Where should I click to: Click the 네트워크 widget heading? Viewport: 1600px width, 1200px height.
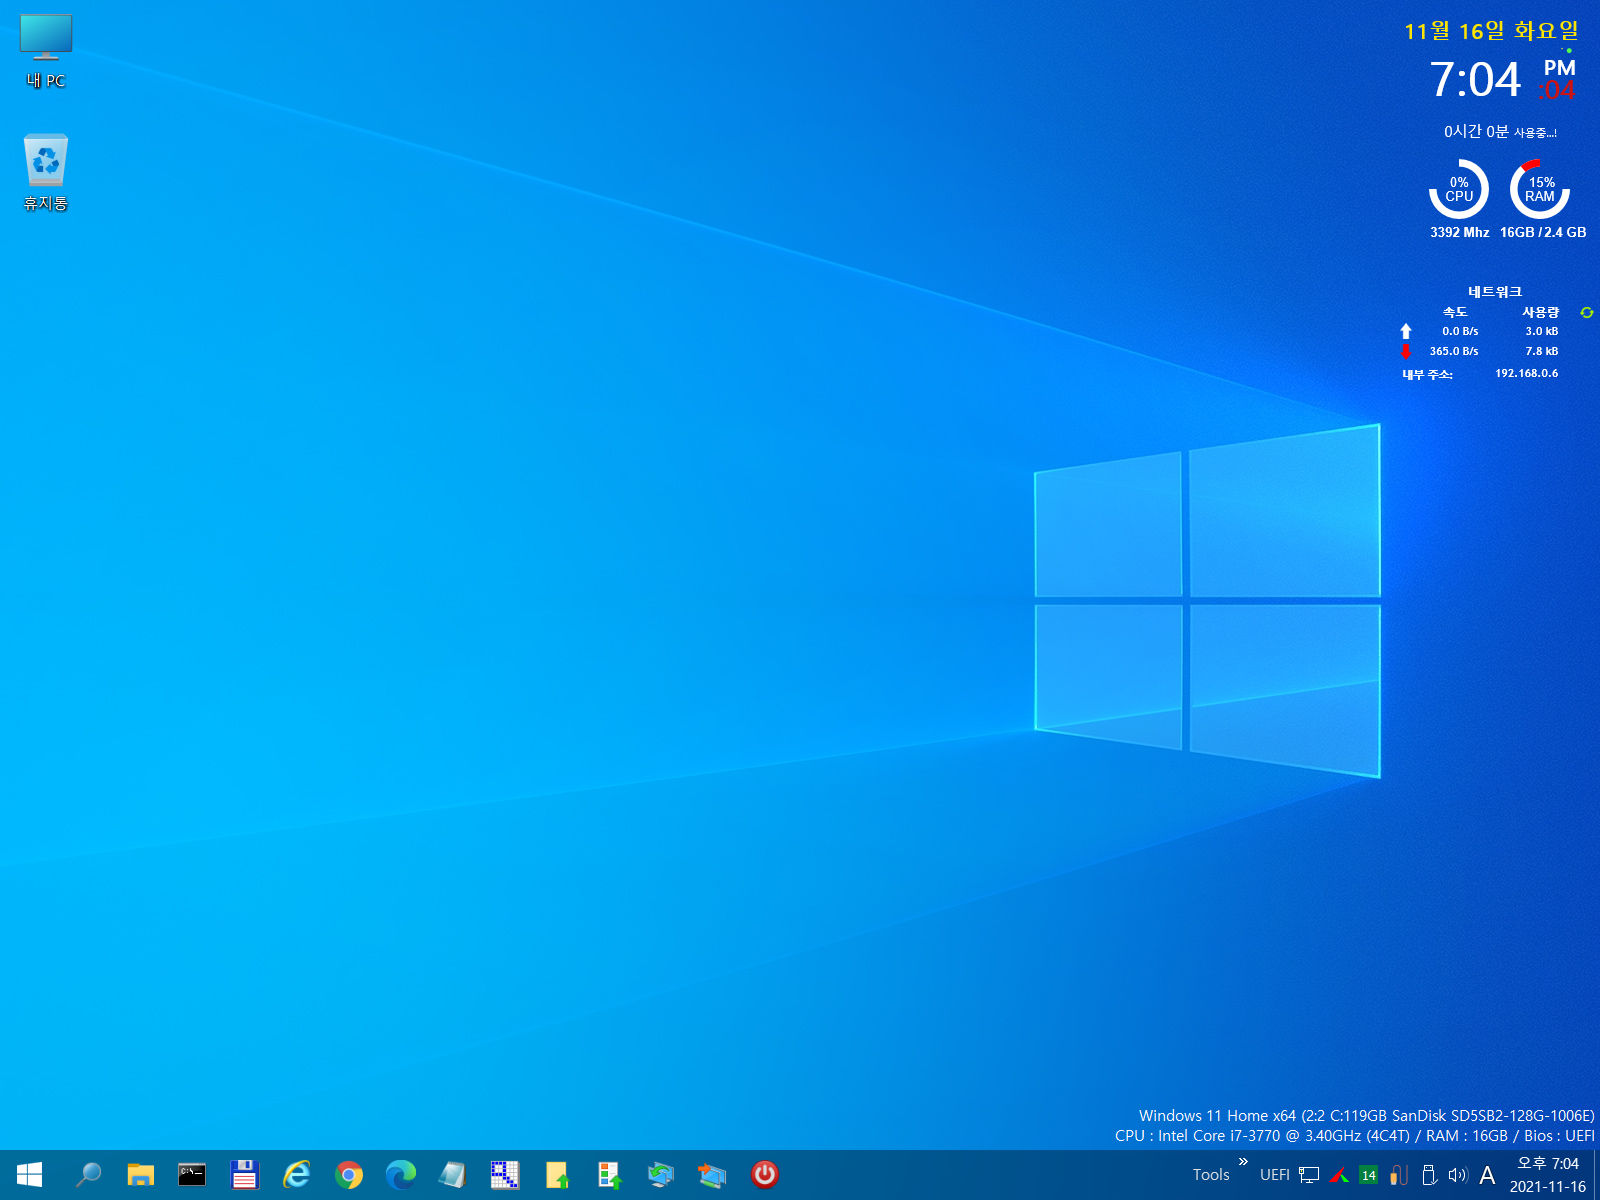point(1495,292)
